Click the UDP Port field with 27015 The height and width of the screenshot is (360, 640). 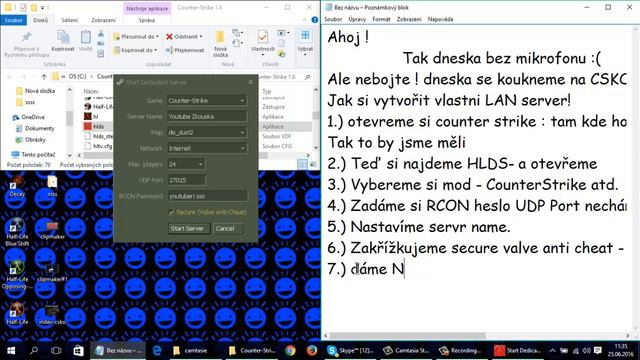point(187,180)
